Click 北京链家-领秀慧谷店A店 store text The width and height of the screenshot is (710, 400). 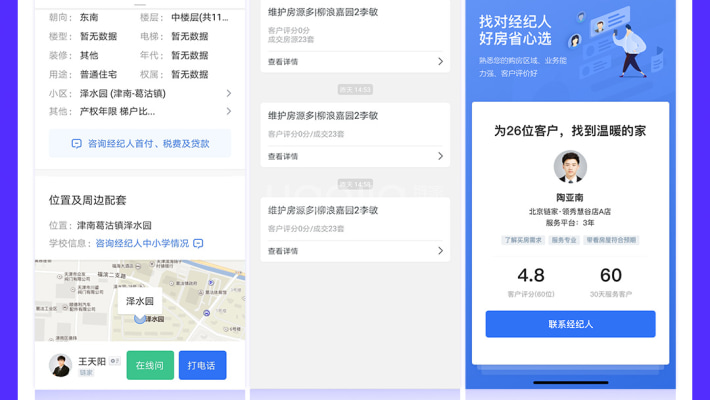click(x=570, y=212)
